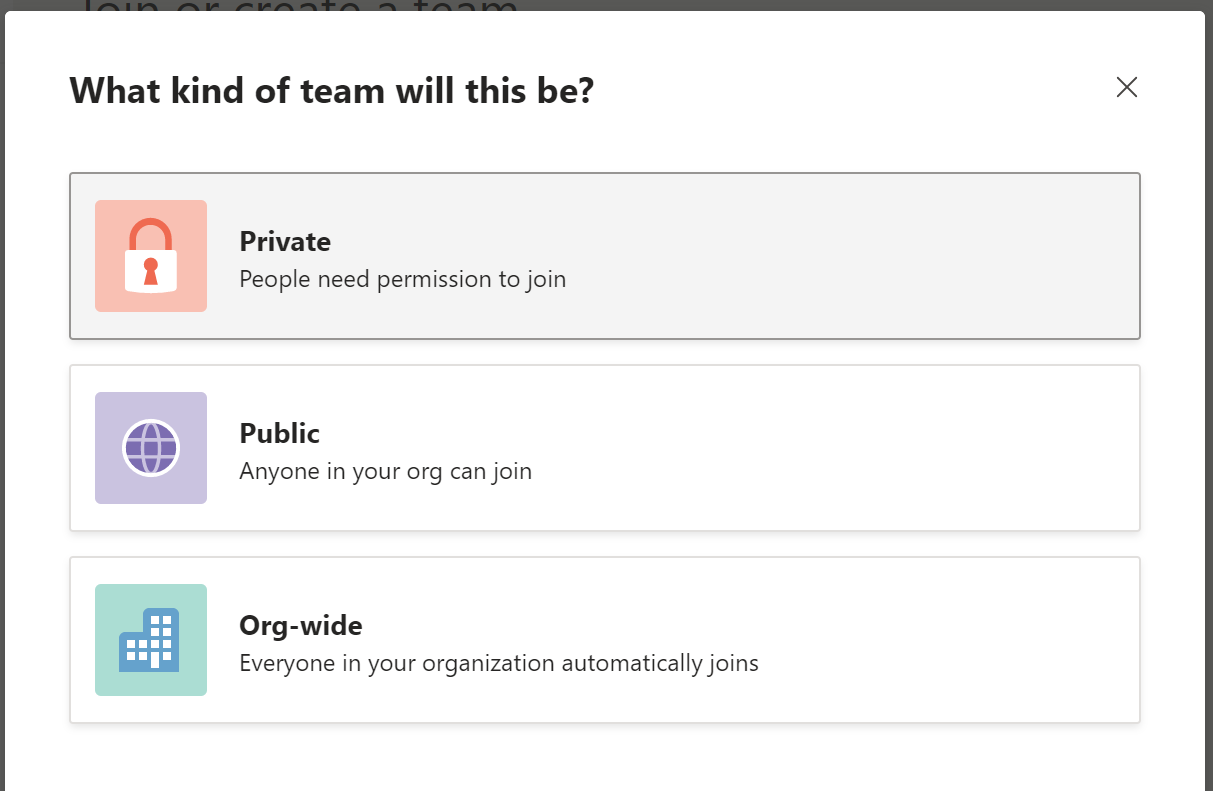1213x791 pixels.
Task: Click the red padlock Private icon
Action: pyautogui.click(x=151, y=255)
